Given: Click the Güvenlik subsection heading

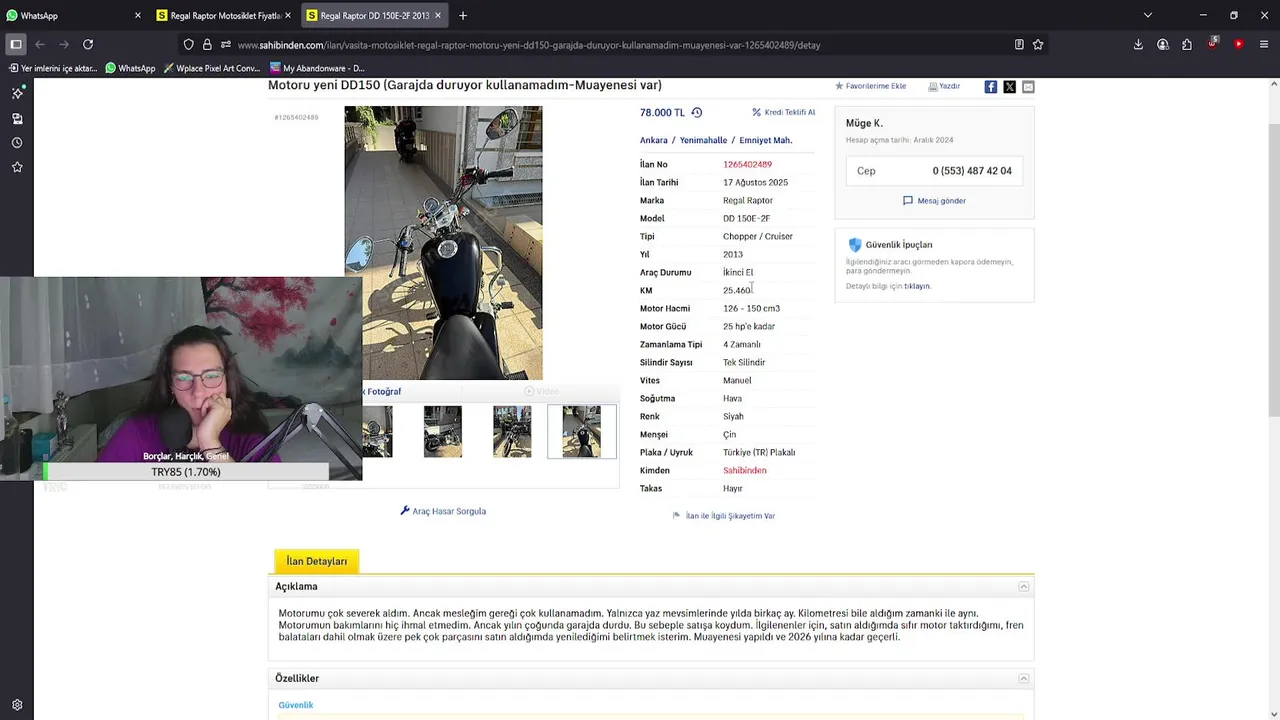Looking at the screenshot, I should pyautogui.click(x=296, y=705).
